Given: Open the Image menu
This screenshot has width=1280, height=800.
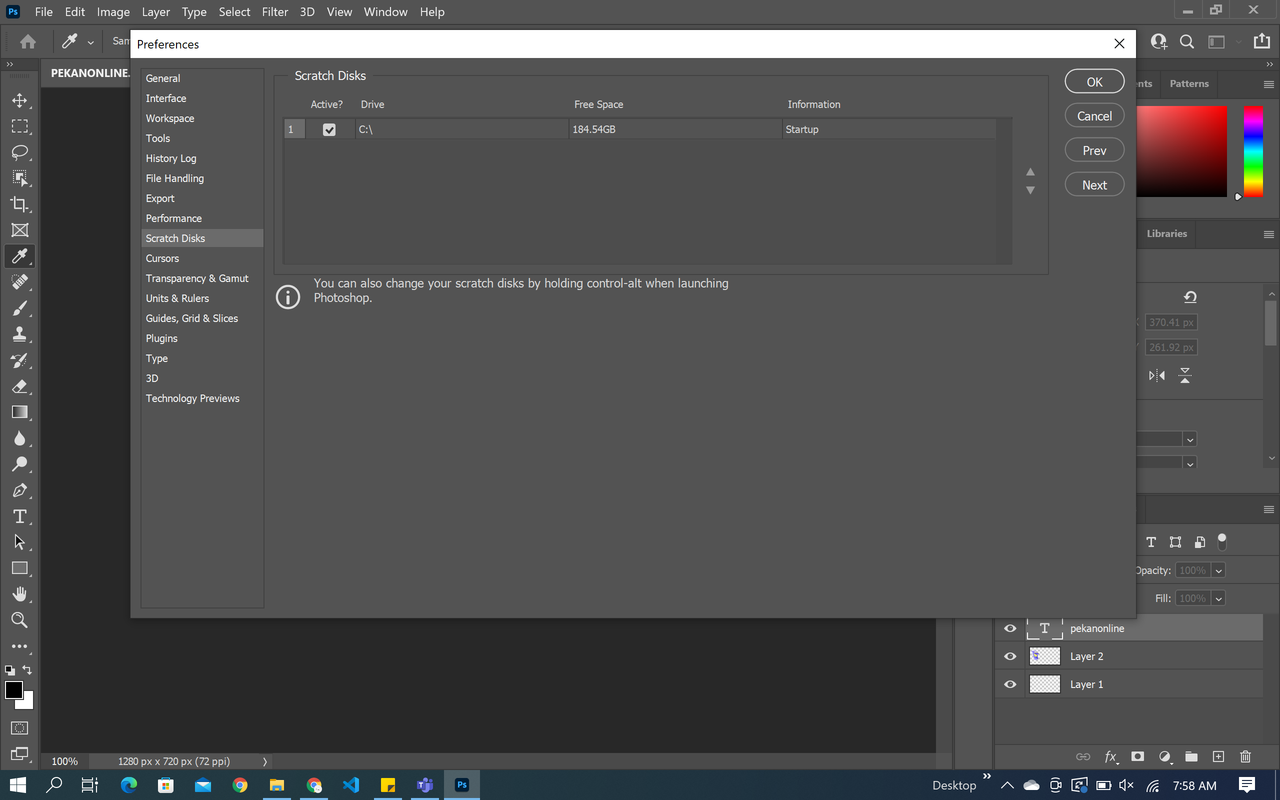Looking at the screenshot, I should pyautogui.click(x=113, y=12).
